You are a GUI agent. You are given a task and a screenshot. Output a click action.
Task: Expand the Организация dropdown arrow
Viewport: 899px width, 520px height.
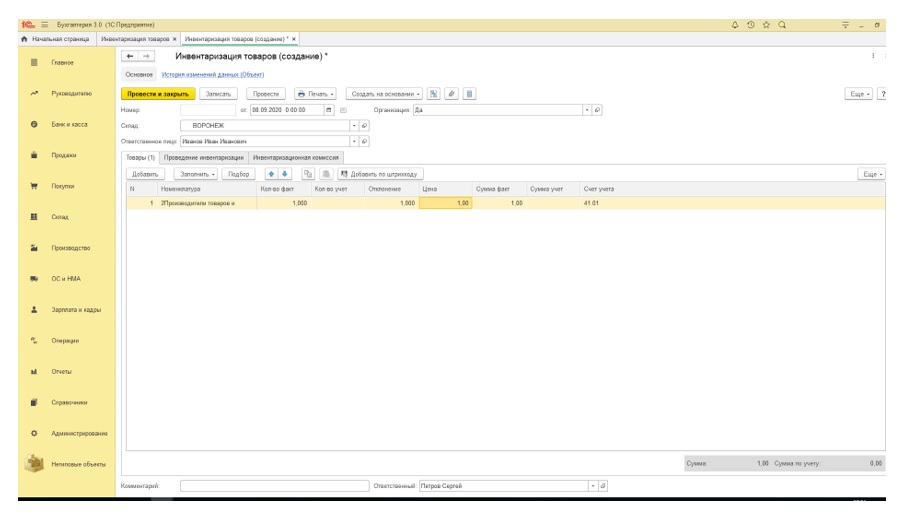pos(587,110)
